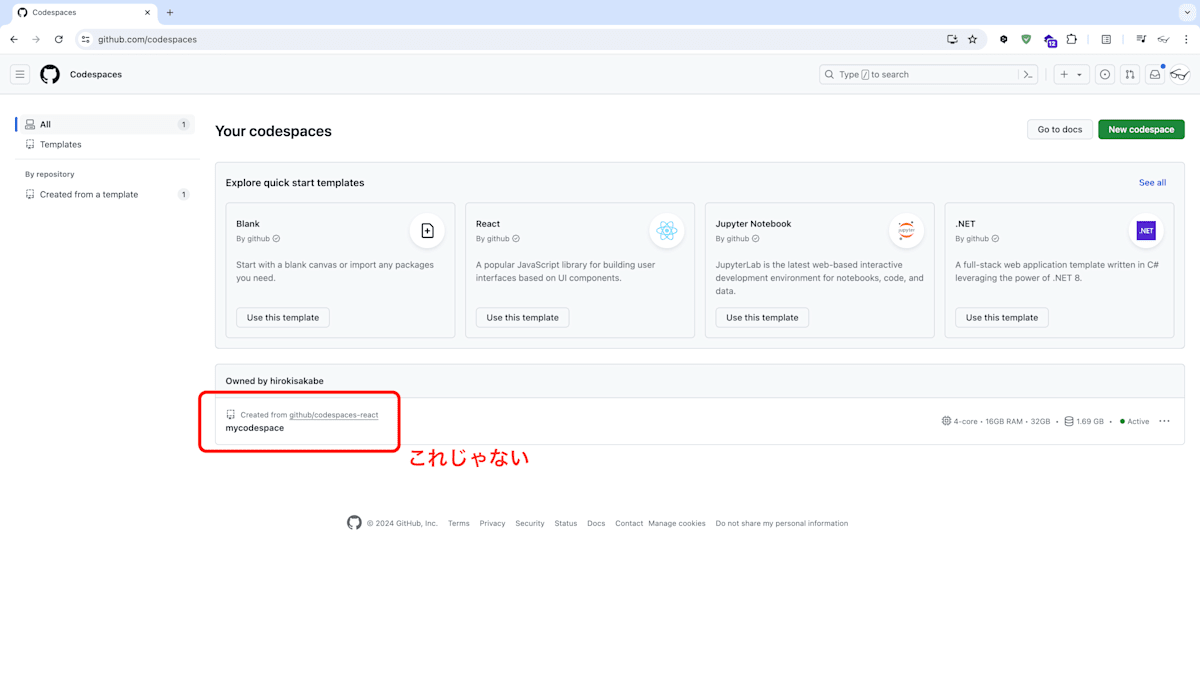
Task: Open the Pull requests icon in header
Action: pos(1130,74)
